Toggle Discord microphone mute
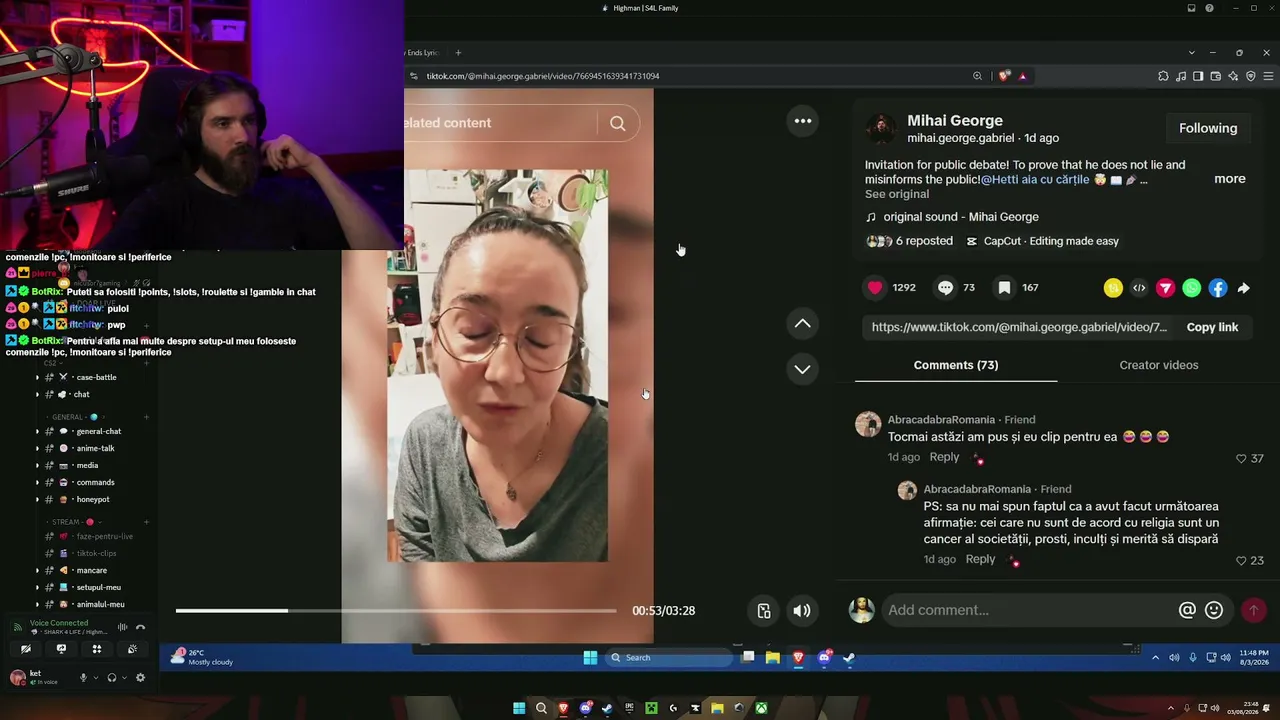Image resolution: width=1280 pixels, height=720 pixels. tap(84, 677)
